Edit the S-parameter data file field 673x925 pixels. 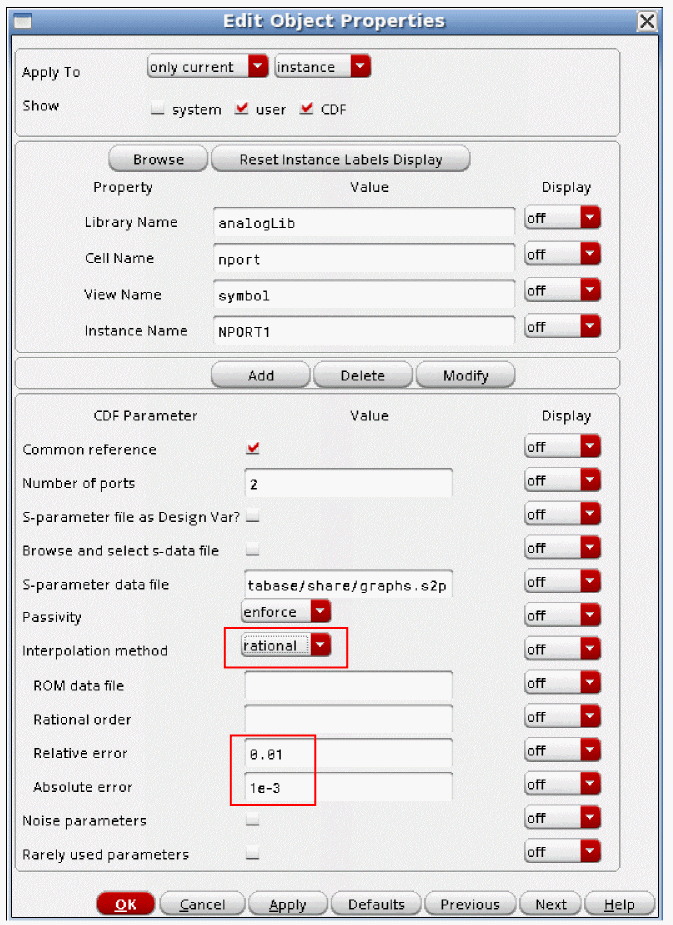[x=349, y=585]
